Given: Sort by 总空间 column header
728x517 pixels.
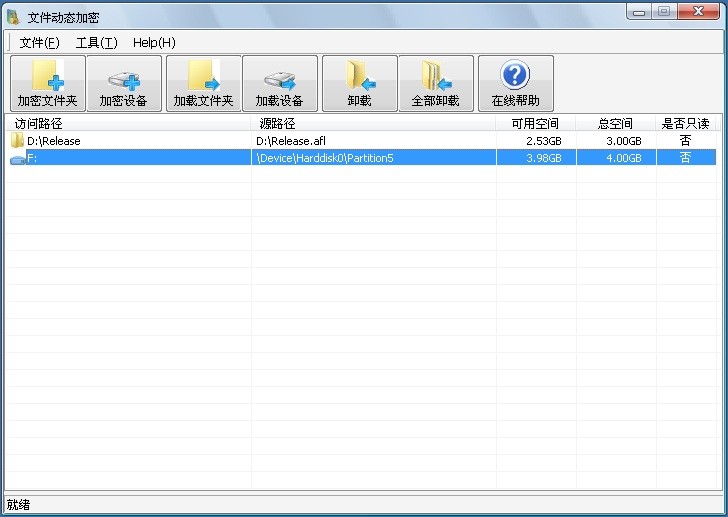Looking at the screenshot, I should coord(616,123).
